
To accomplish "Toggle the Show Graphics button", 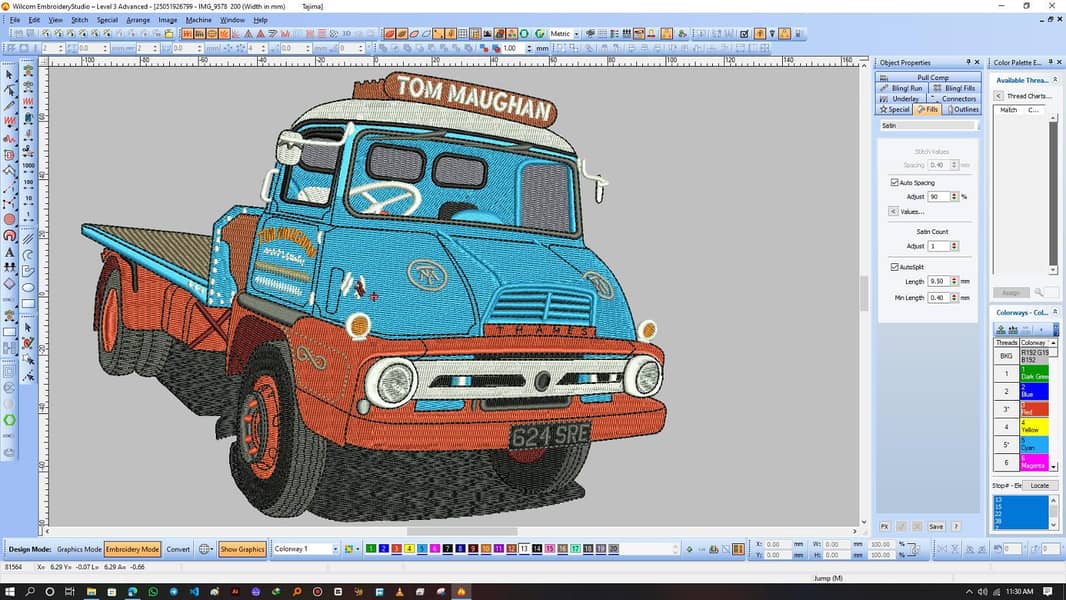I will click(x=242, y=549).
